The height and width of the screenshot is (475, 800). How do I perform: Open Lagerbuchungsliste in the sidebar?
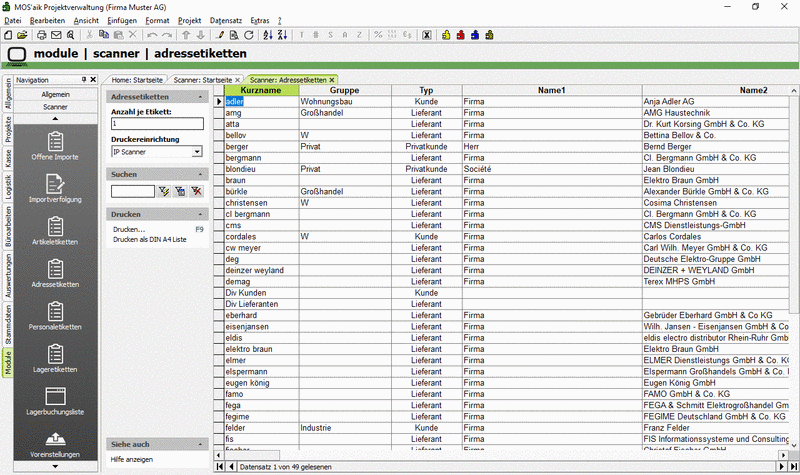click(x=55, y=401)
